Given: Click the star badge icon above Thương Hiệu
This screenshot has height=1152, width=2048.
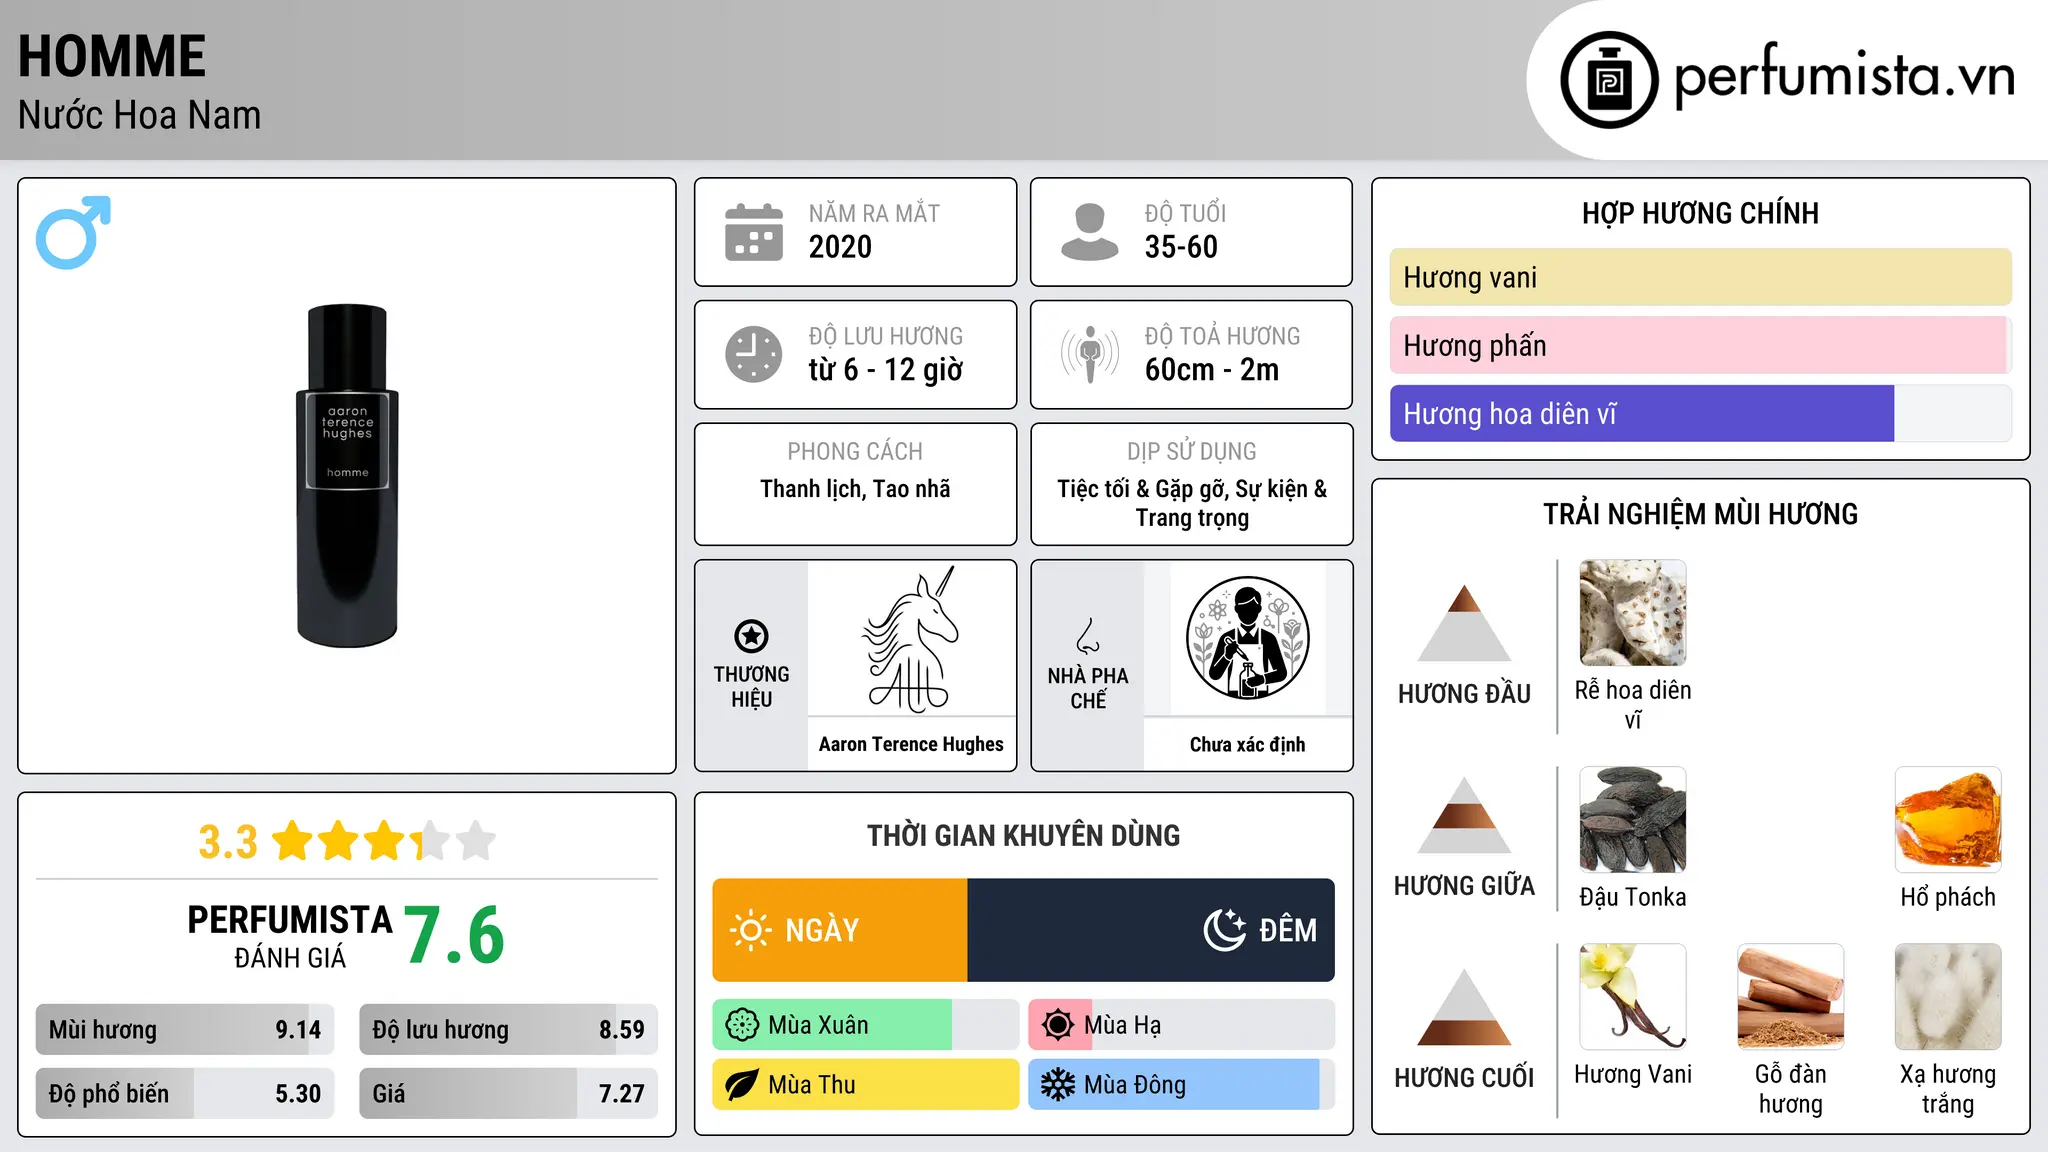Looking at the screenshot, I should [751, 636].
